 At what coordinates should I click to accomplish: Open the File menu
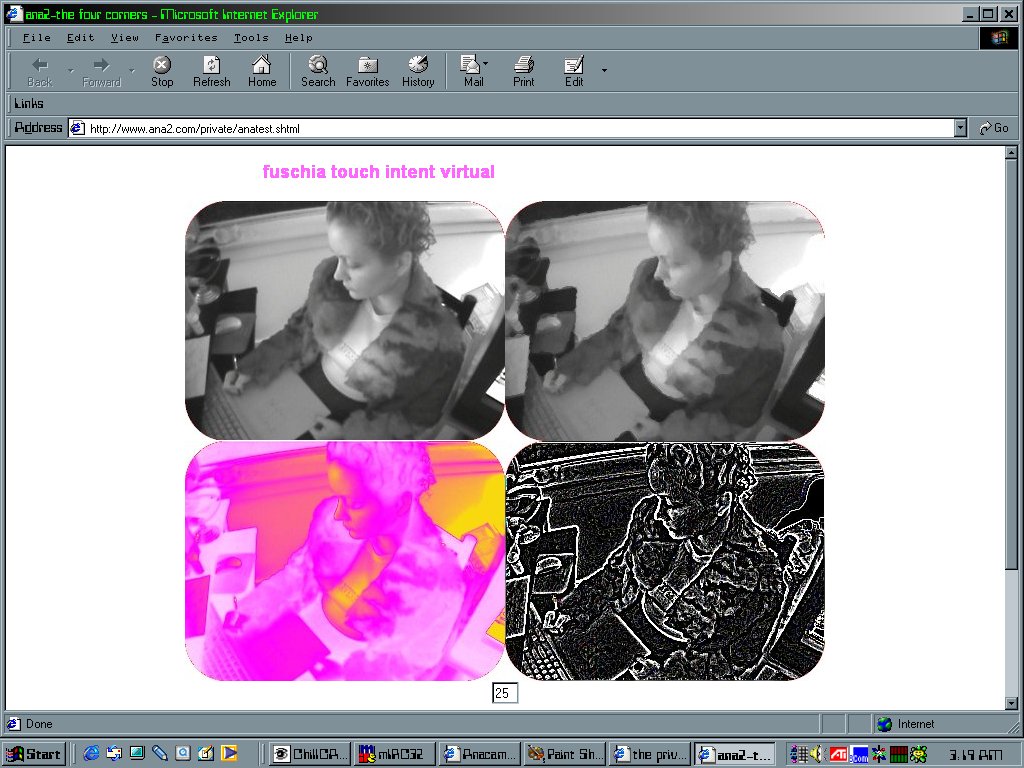(36, 38)
